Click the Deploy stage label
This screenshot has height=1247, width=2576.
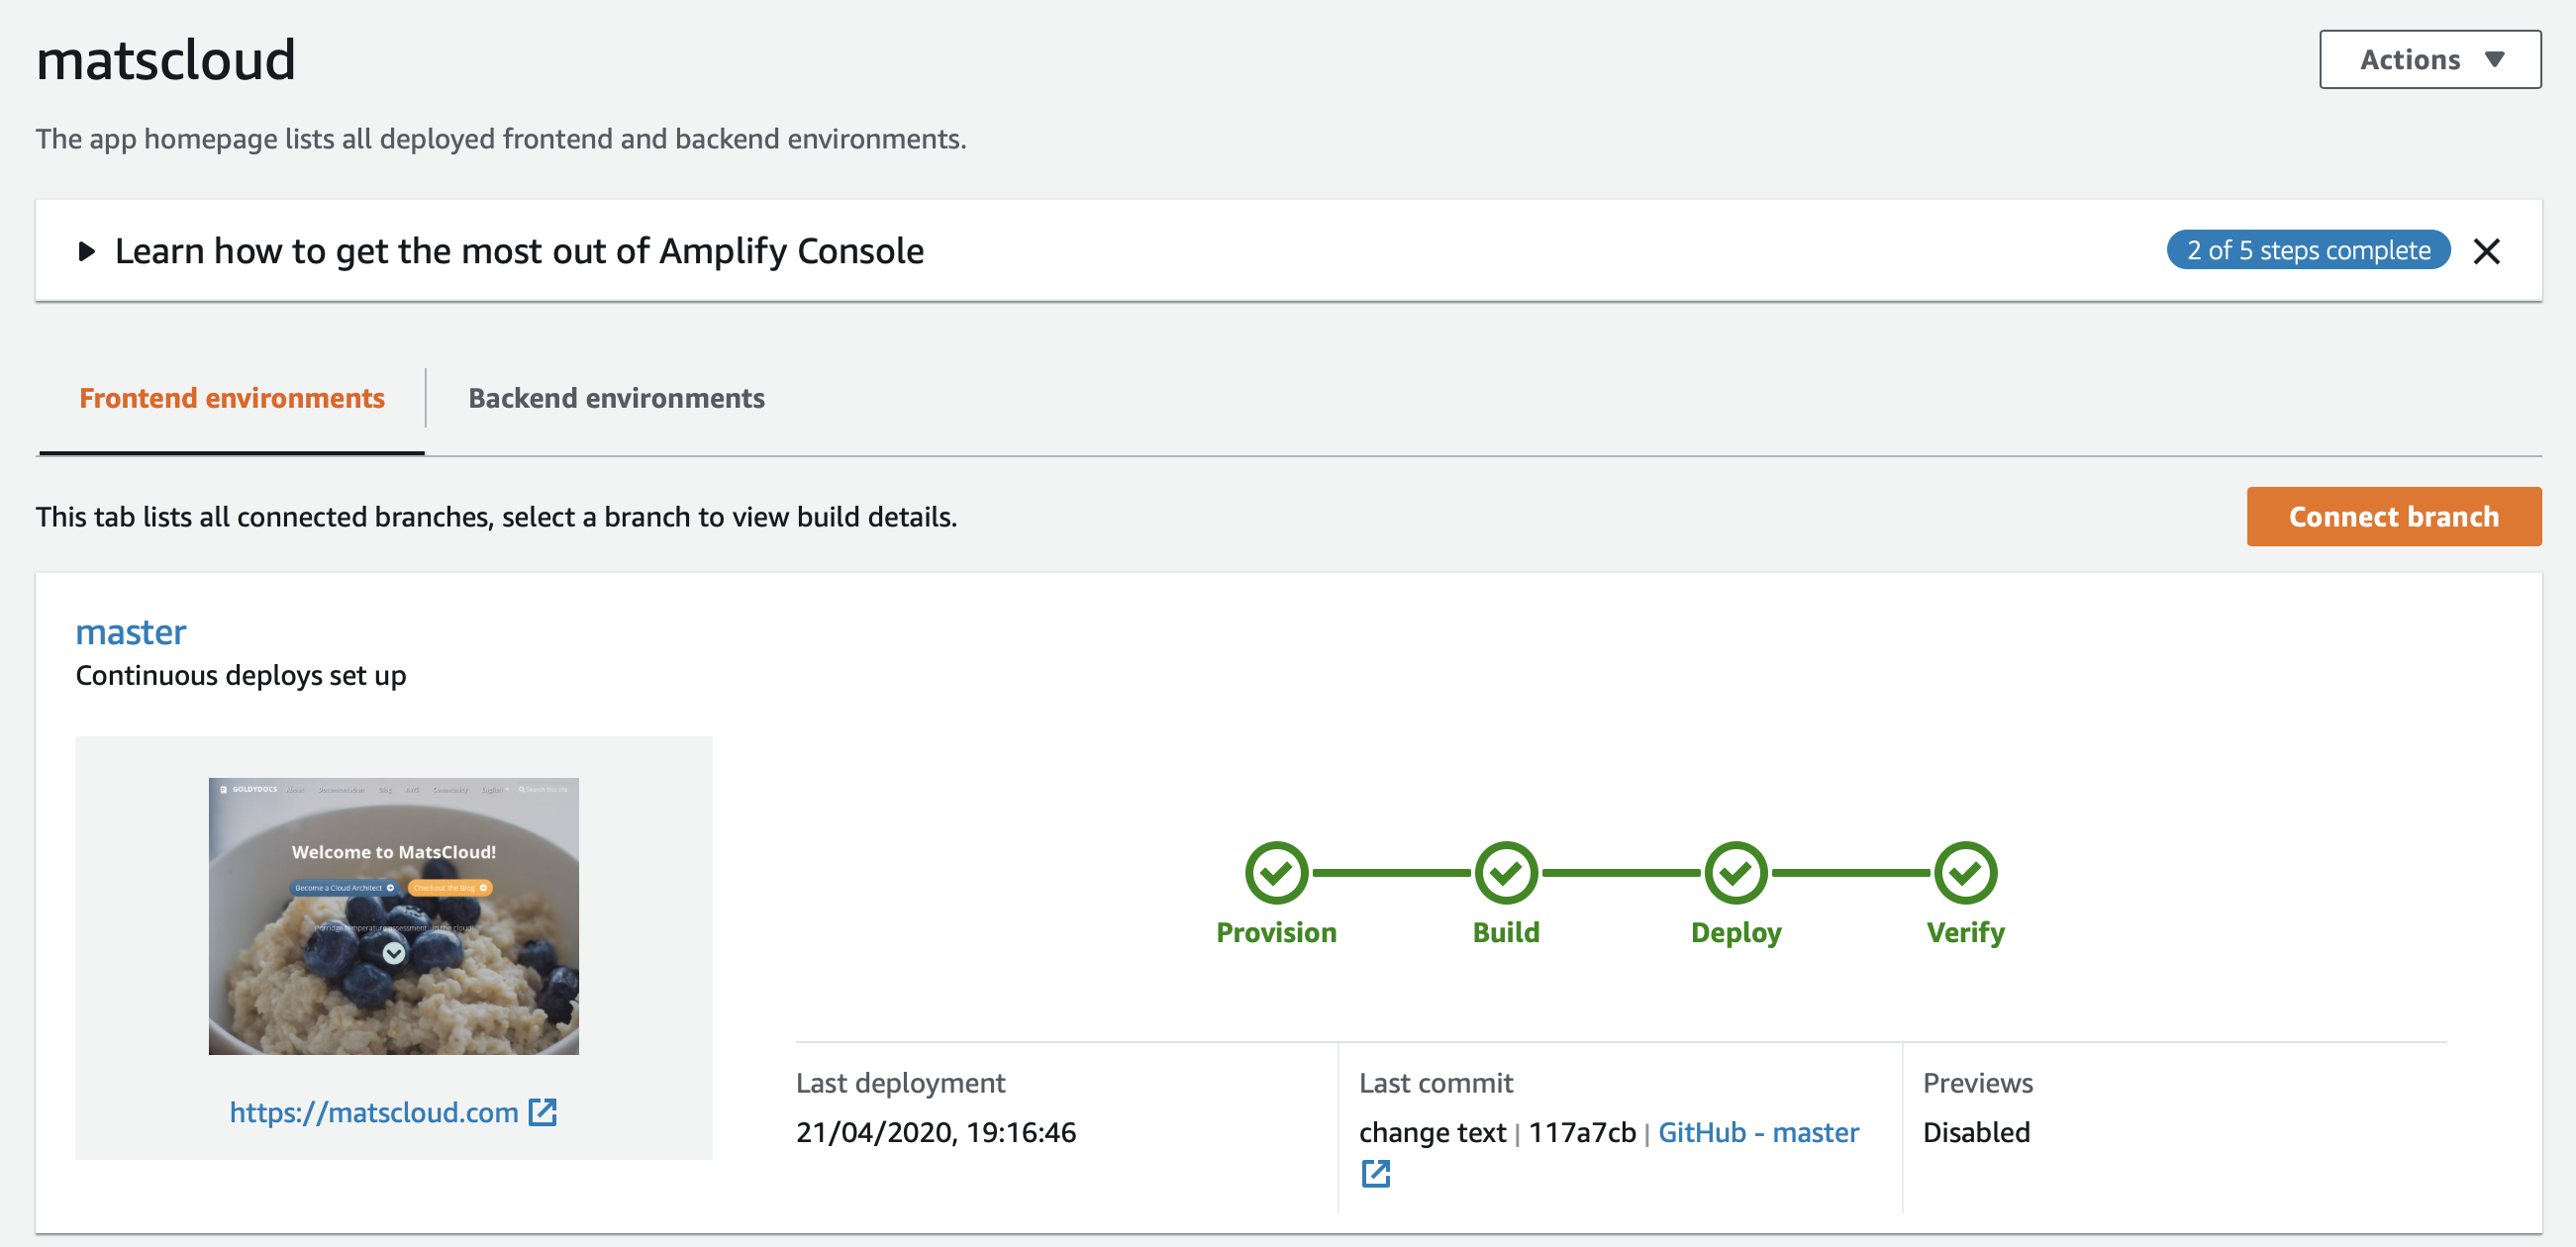(x=1736, y=932)
